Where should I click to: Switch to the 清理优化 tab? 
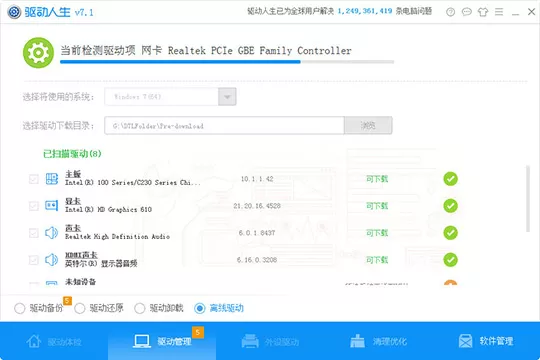pos(378,341)
